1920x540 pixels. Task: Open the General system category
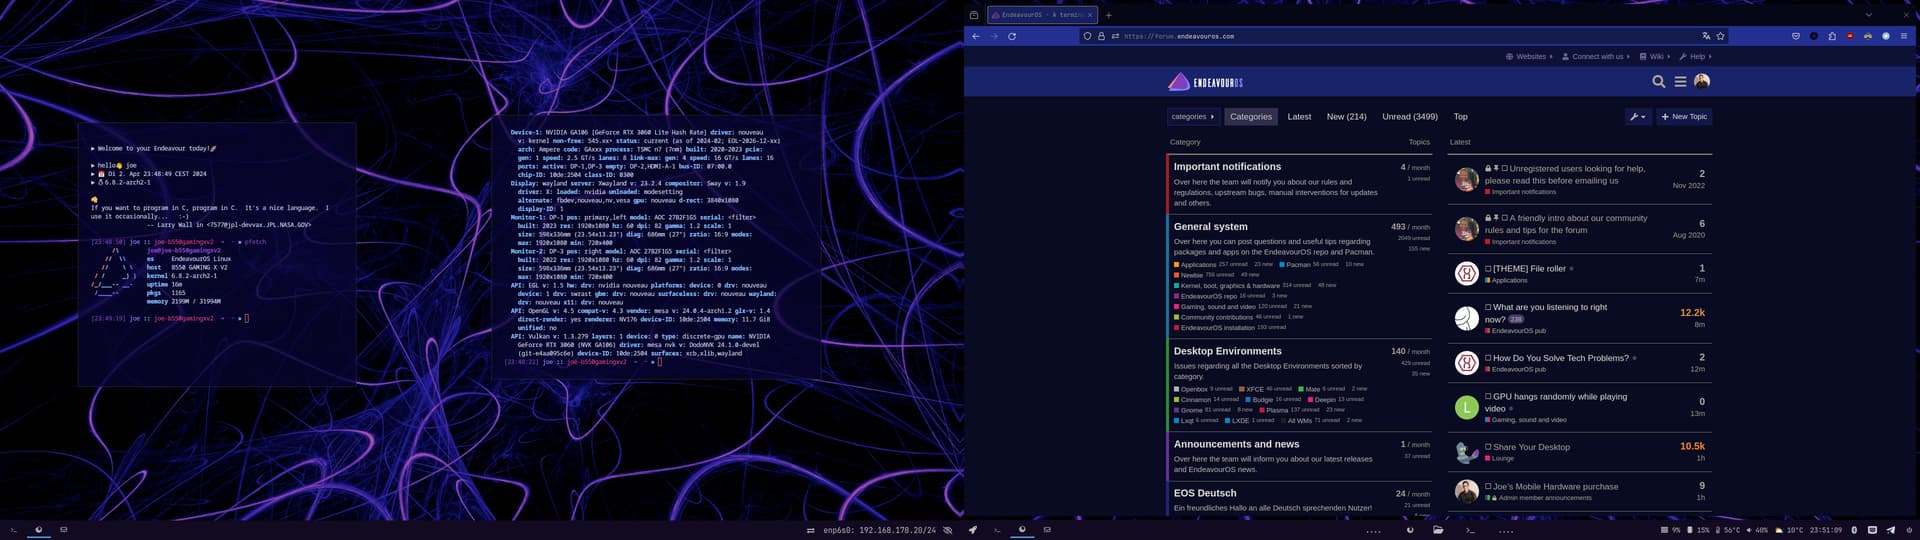coord(1210,227)
